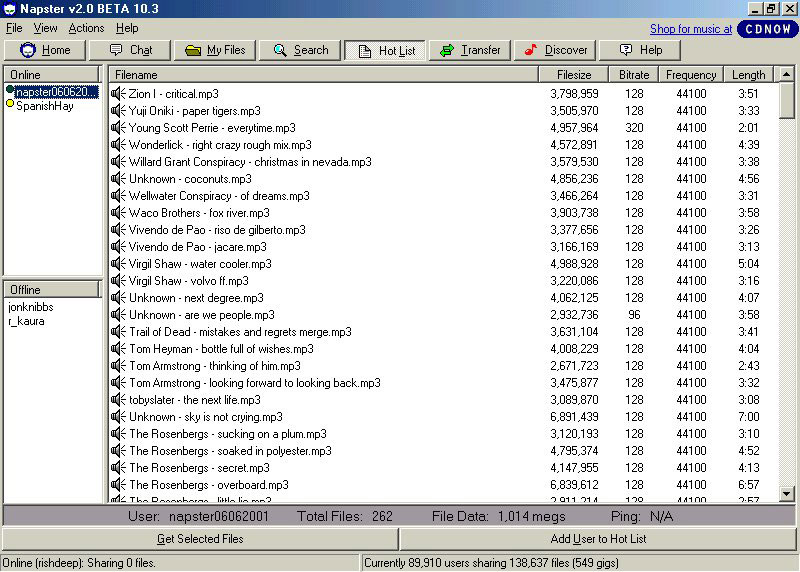Click the speaker icon beside Young Scott Perrie - everytime.mp3
Viewport: 800px width, 572px height.
[118, 128]
